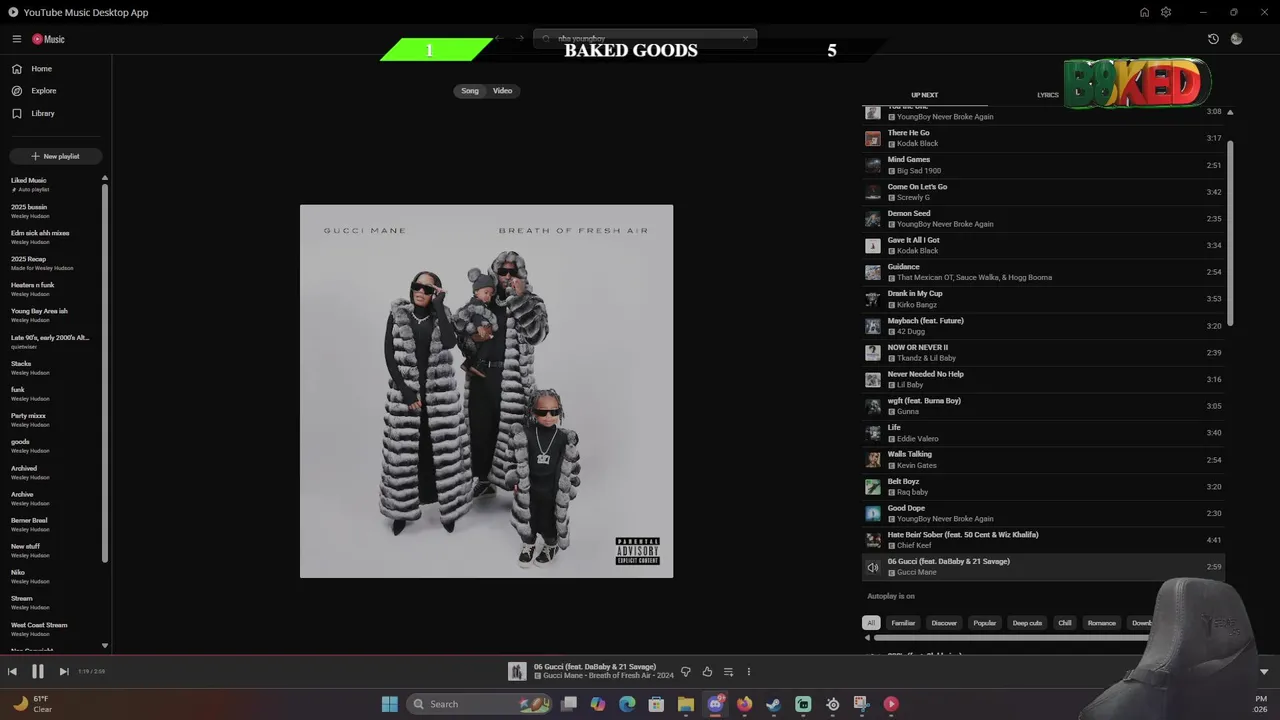Image resolution: width=1280 pixels, height=720 pixels.
Task: Open the hamburger guide menu
Action: [17, 39]
